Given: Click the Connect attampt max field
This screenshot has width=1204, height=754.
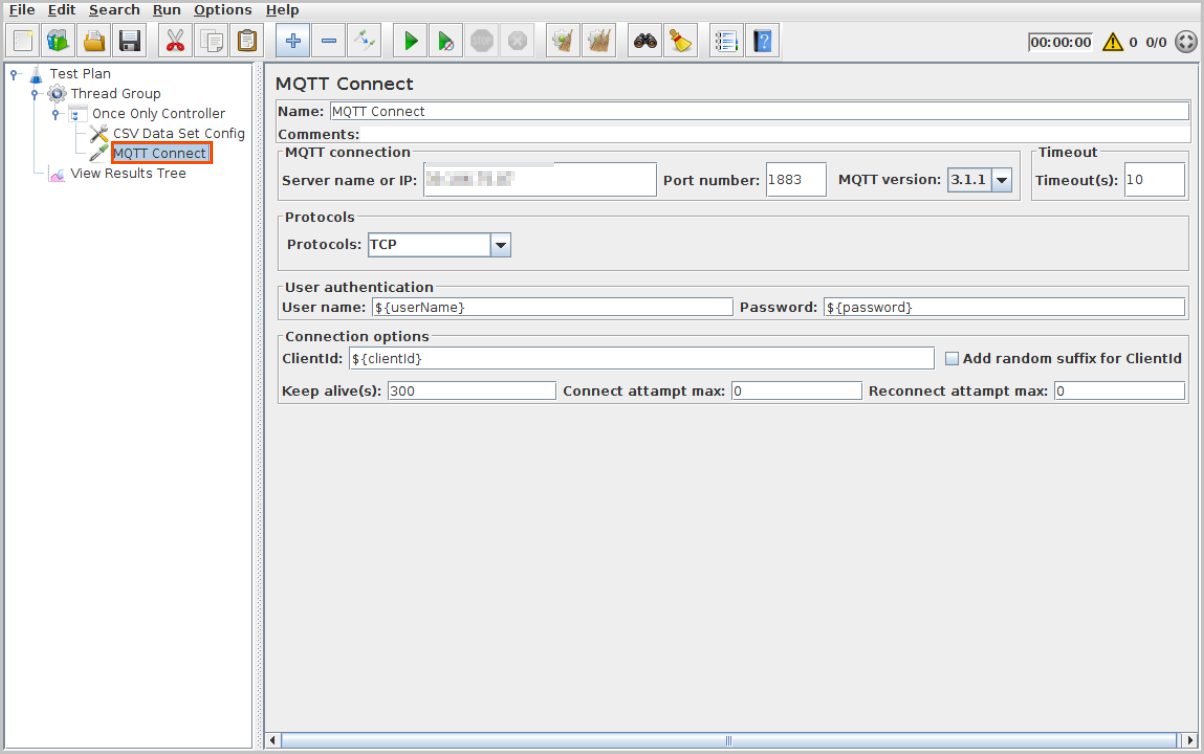Looking at the screenshot, I should pyautogui.click(x=796, y=391).
